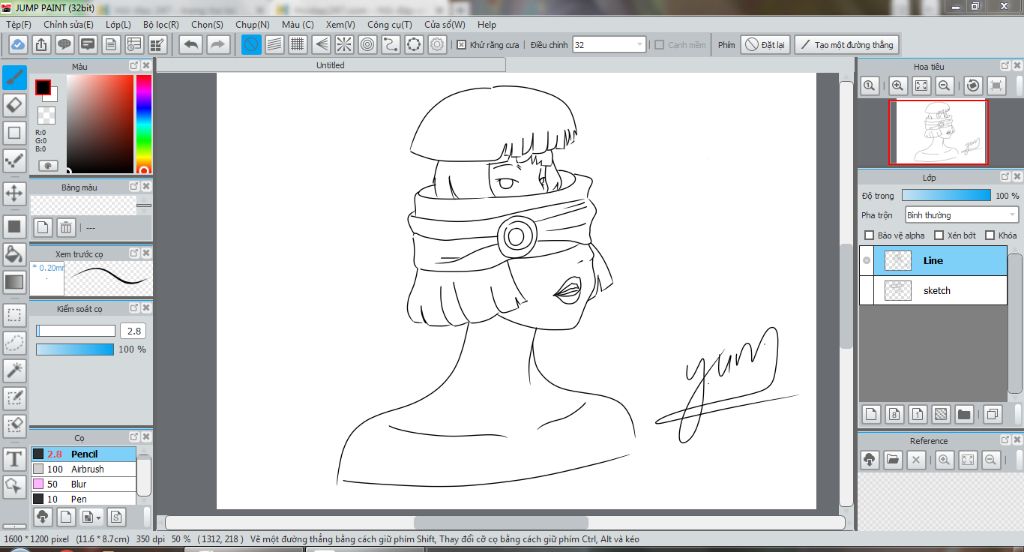The width and height of the screenshot is (1024, 552).
Task: Click the Redo arrow in toolbar
Action: click(217, 44)
